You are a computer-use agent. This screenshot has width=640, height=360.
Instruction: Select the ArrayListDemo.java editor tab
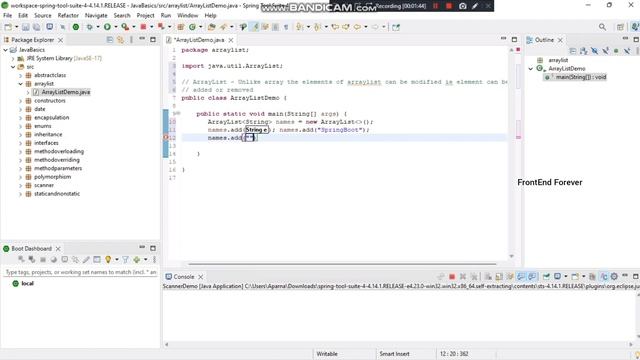[199, 40]
